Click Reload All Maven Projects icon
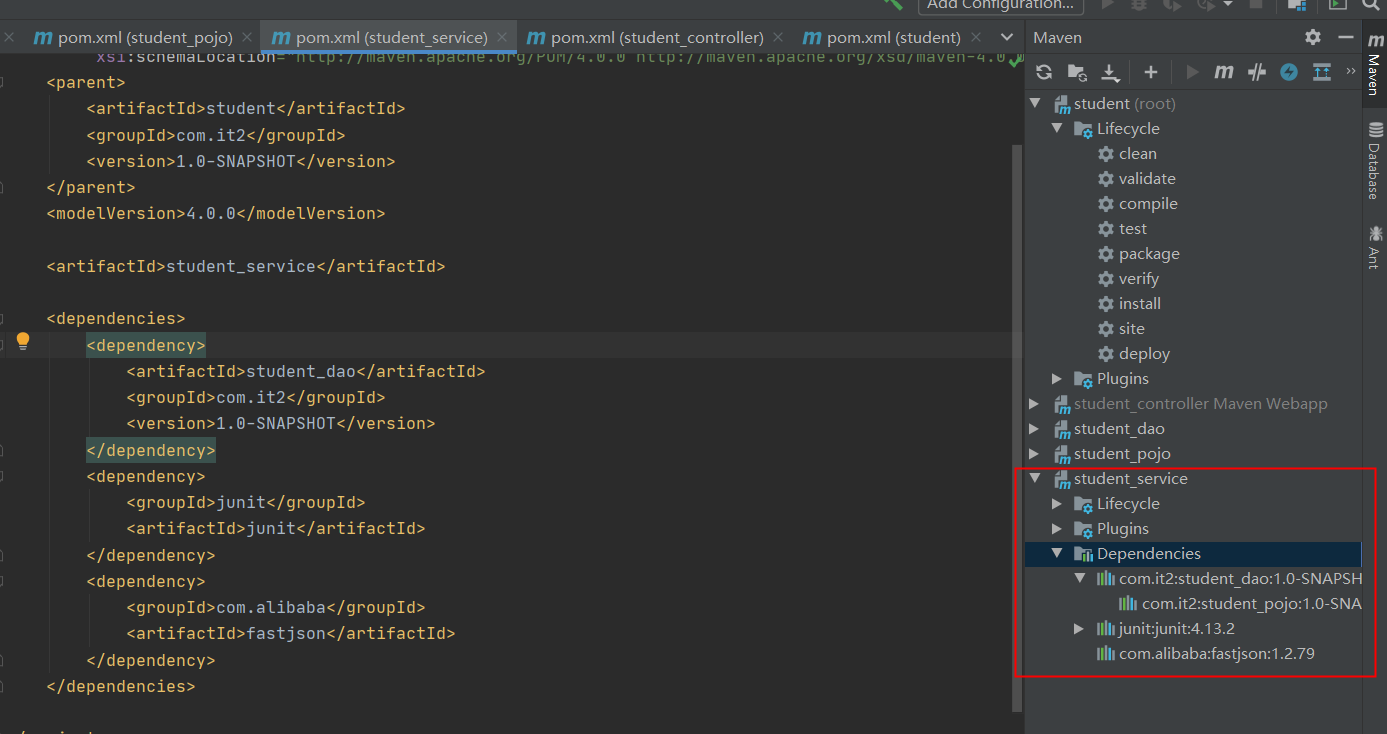1387x734 pixels. coord(1044,72)
